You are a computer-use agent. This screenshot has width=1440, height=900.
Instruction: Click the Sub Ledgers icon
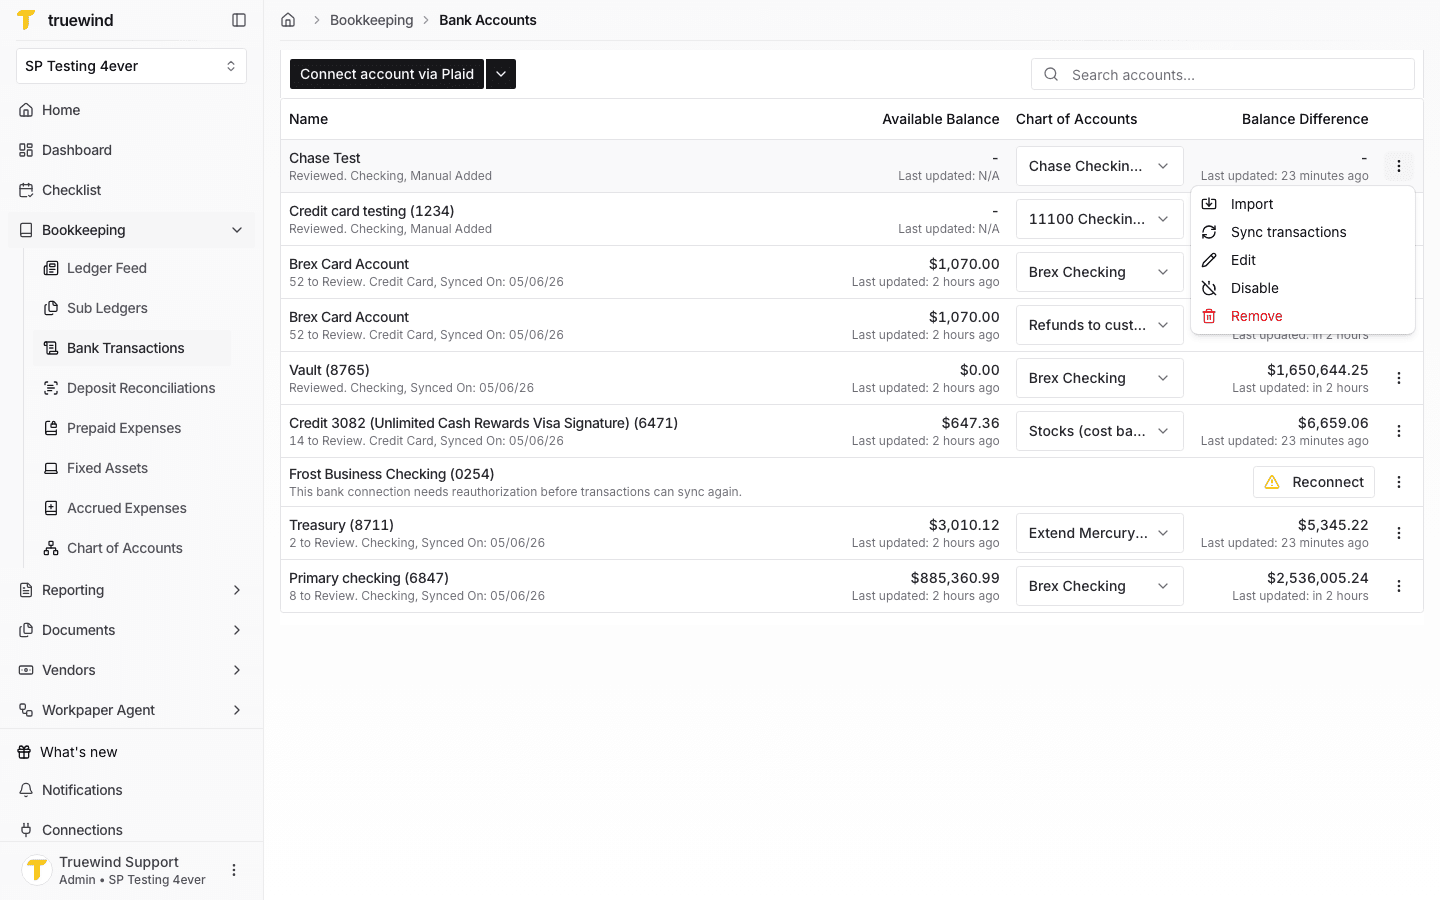tap(51, 308)
